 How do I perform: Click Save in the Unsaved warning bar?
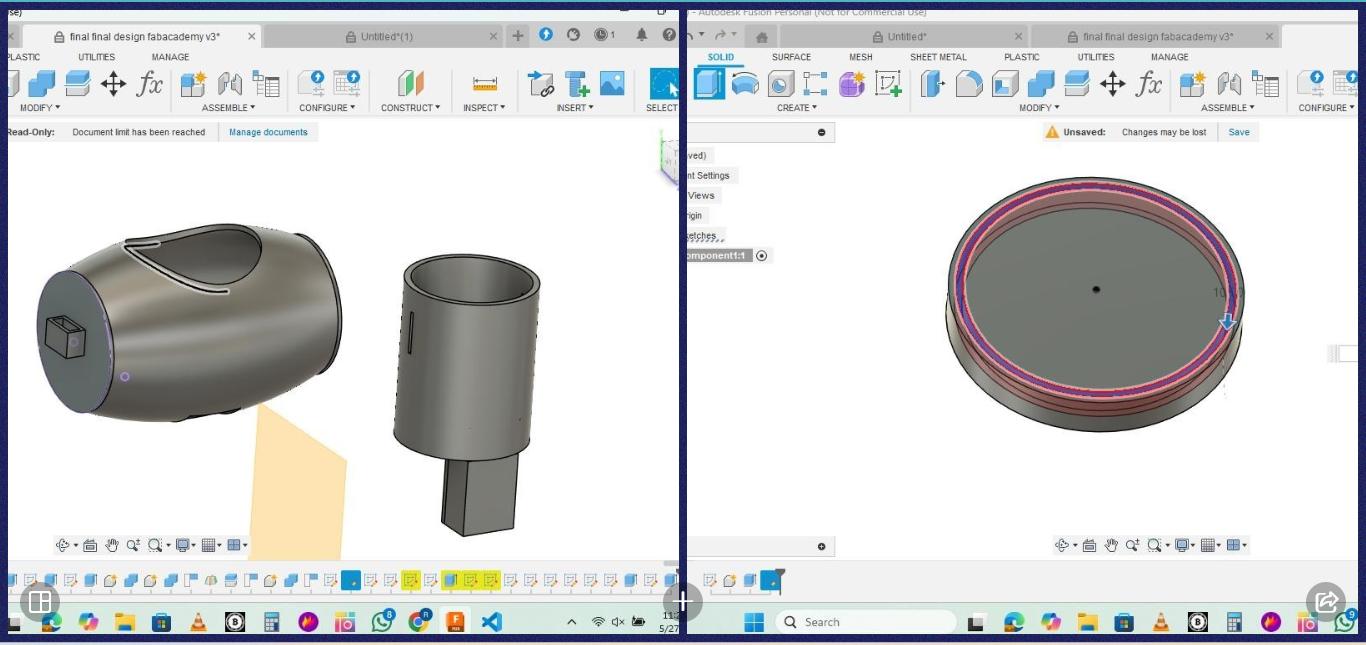click(1239, 132)
